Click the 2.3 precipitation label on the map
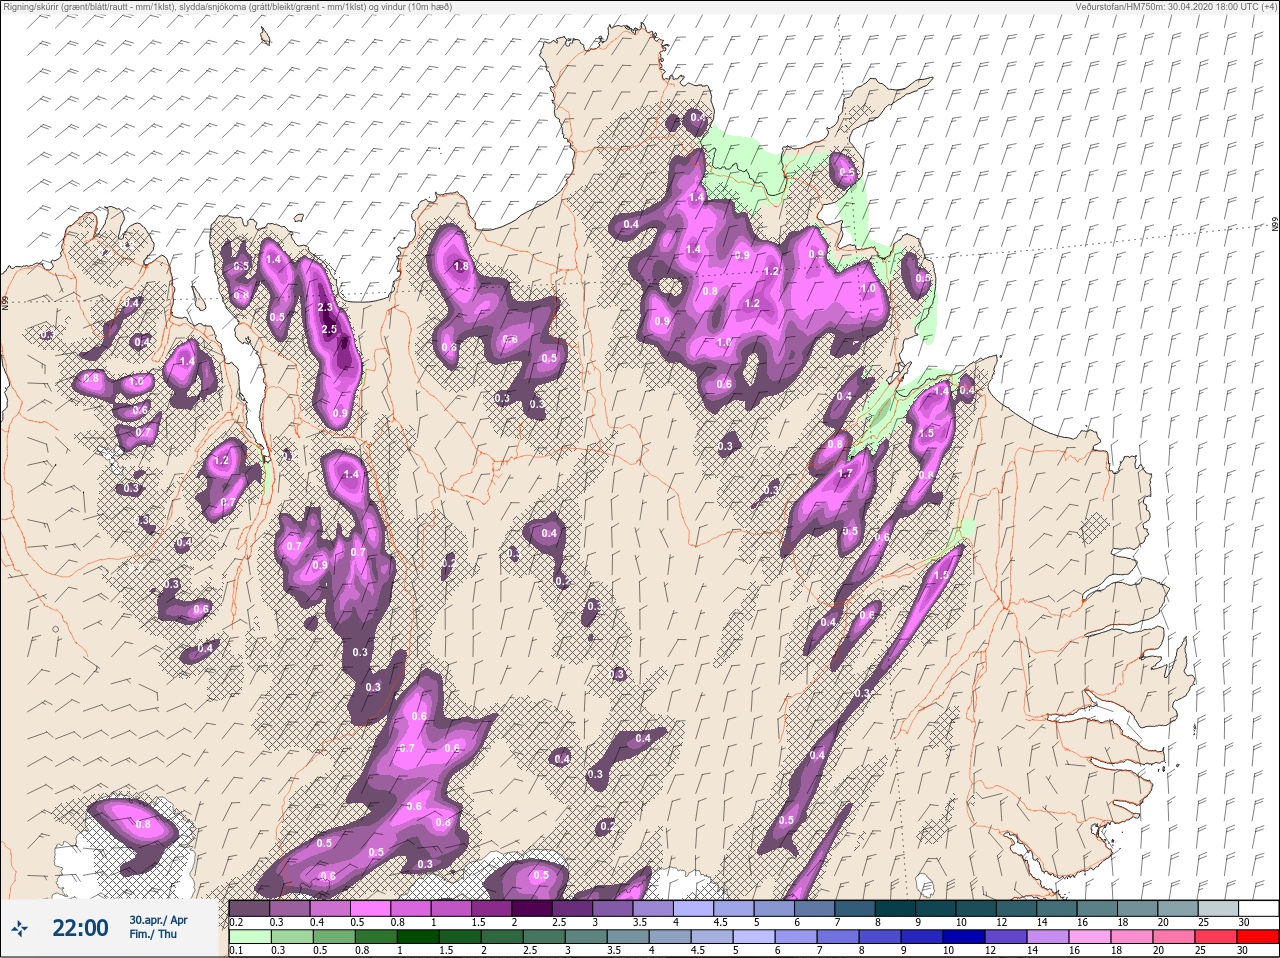Viewport: 1280px width, 958px height. (x=324, y=308)
